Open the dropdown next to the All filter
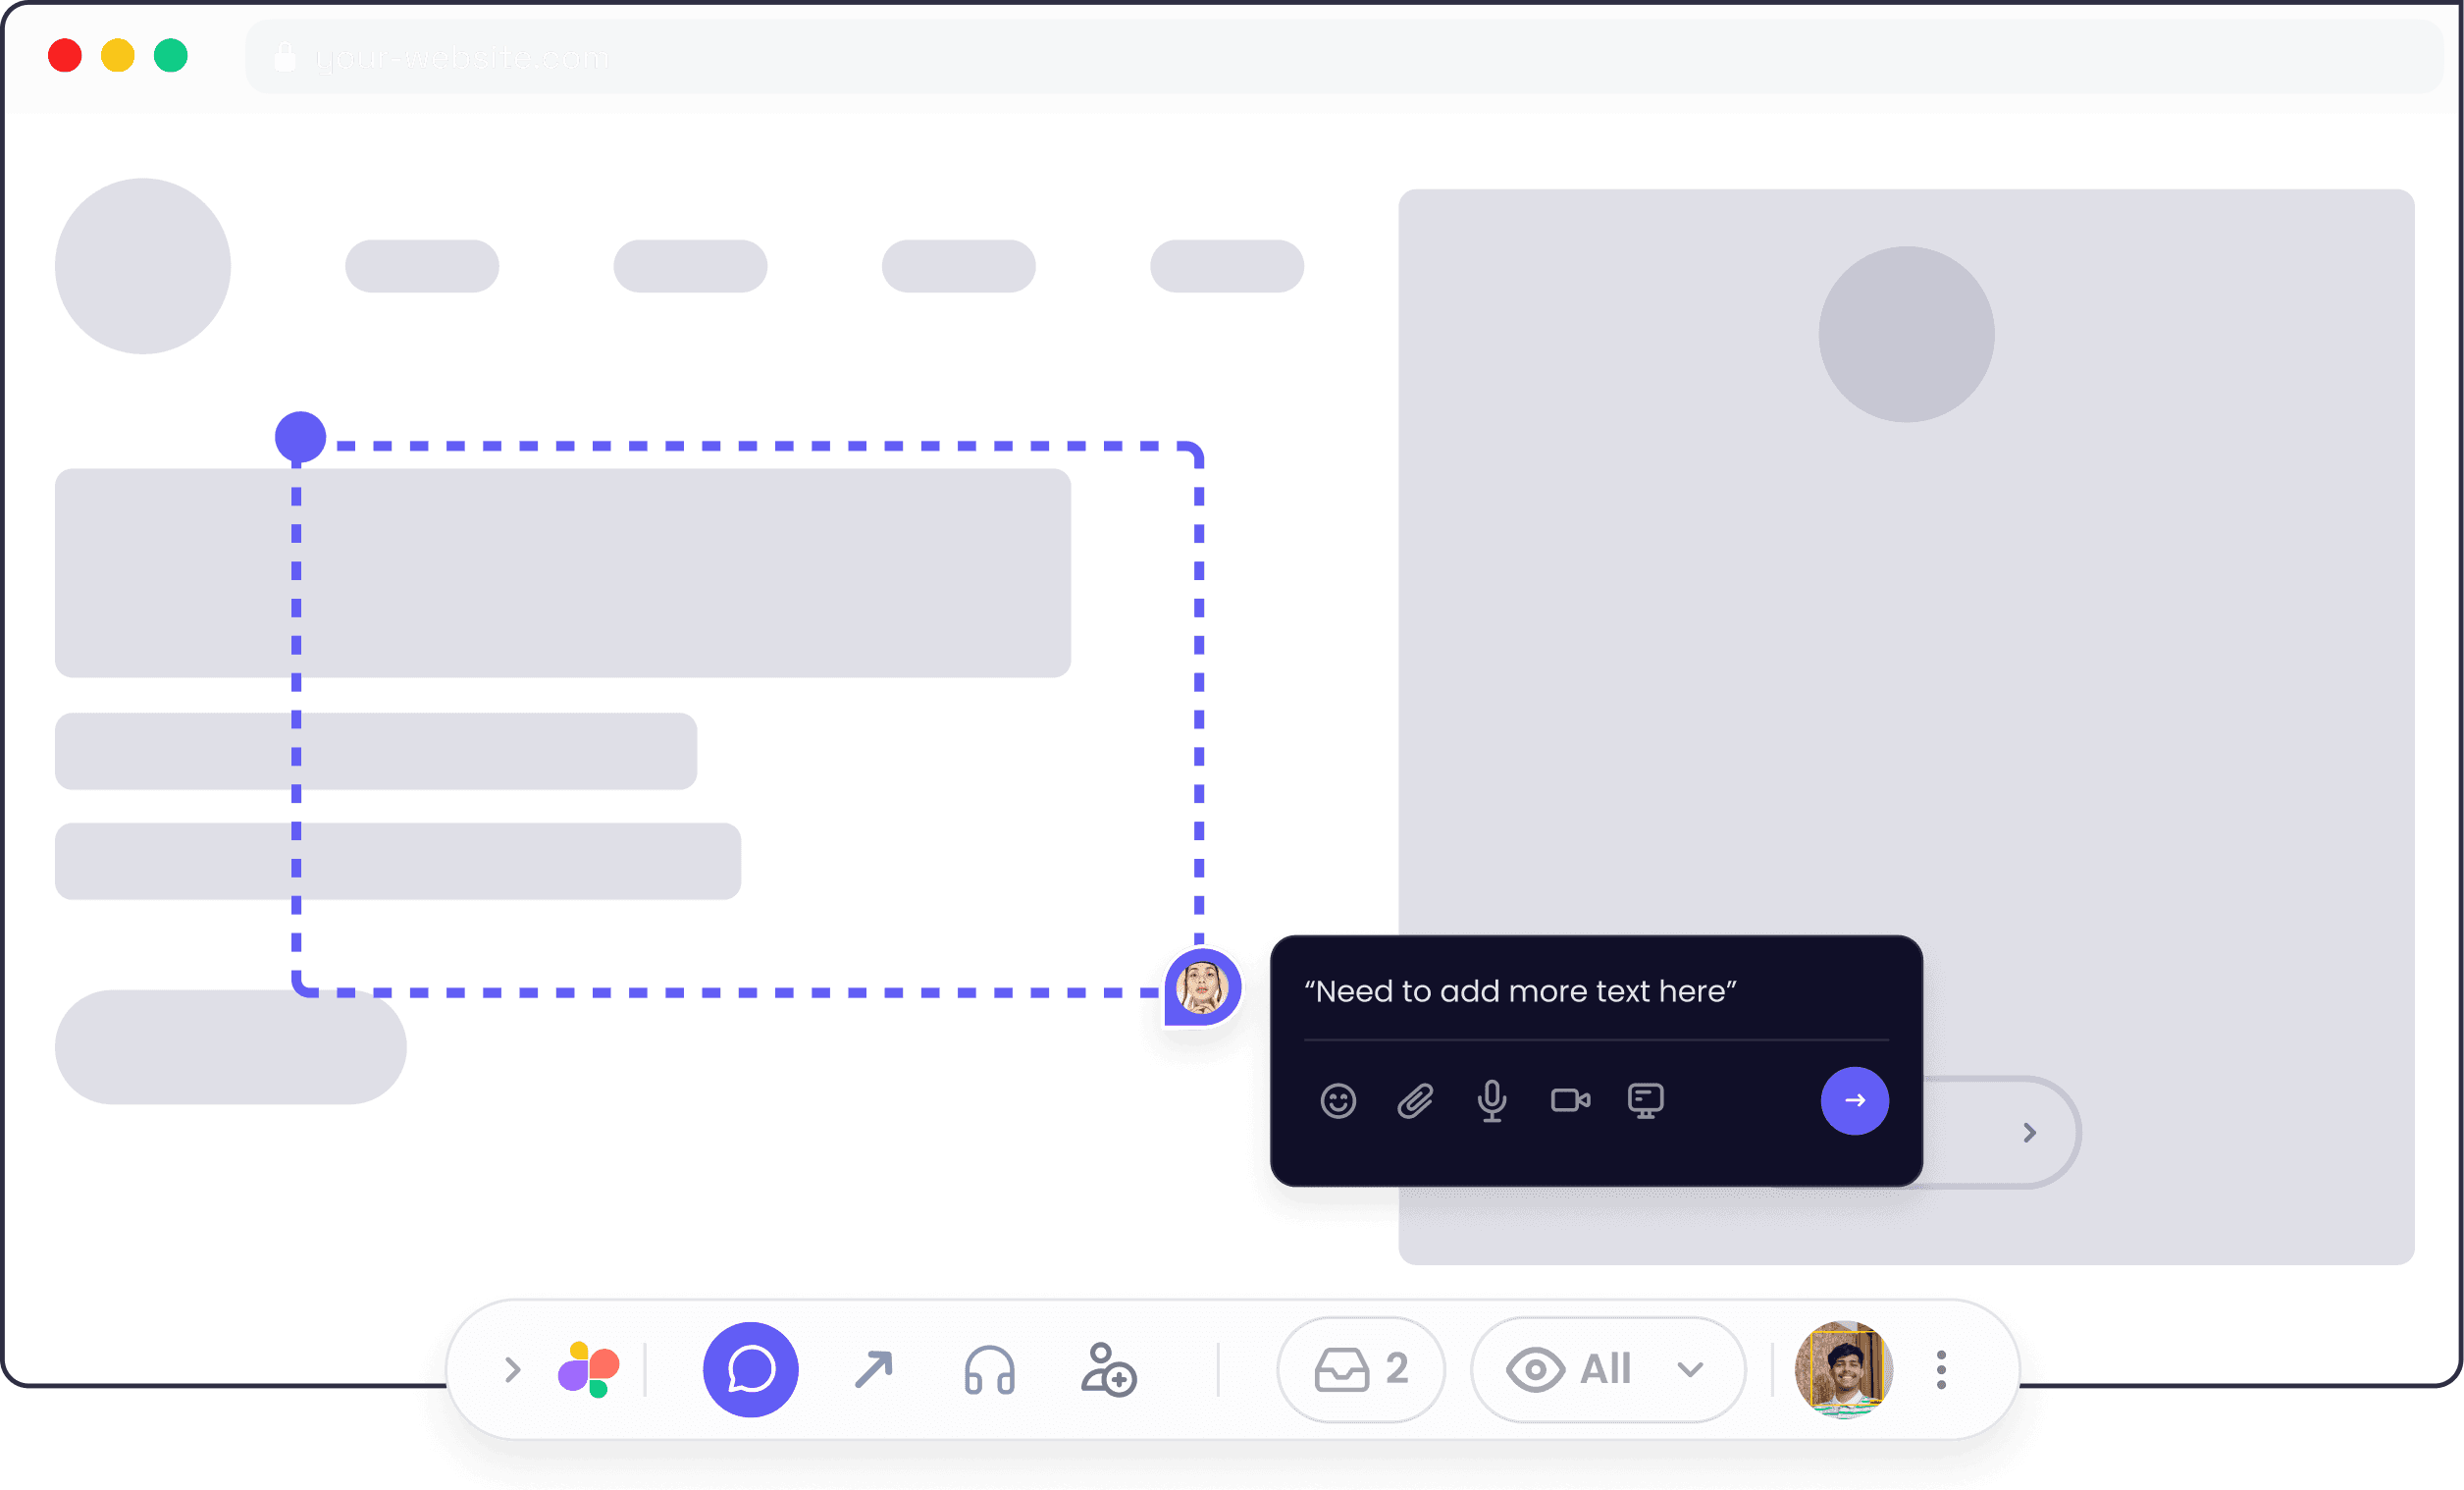 coord(1690,1371)
